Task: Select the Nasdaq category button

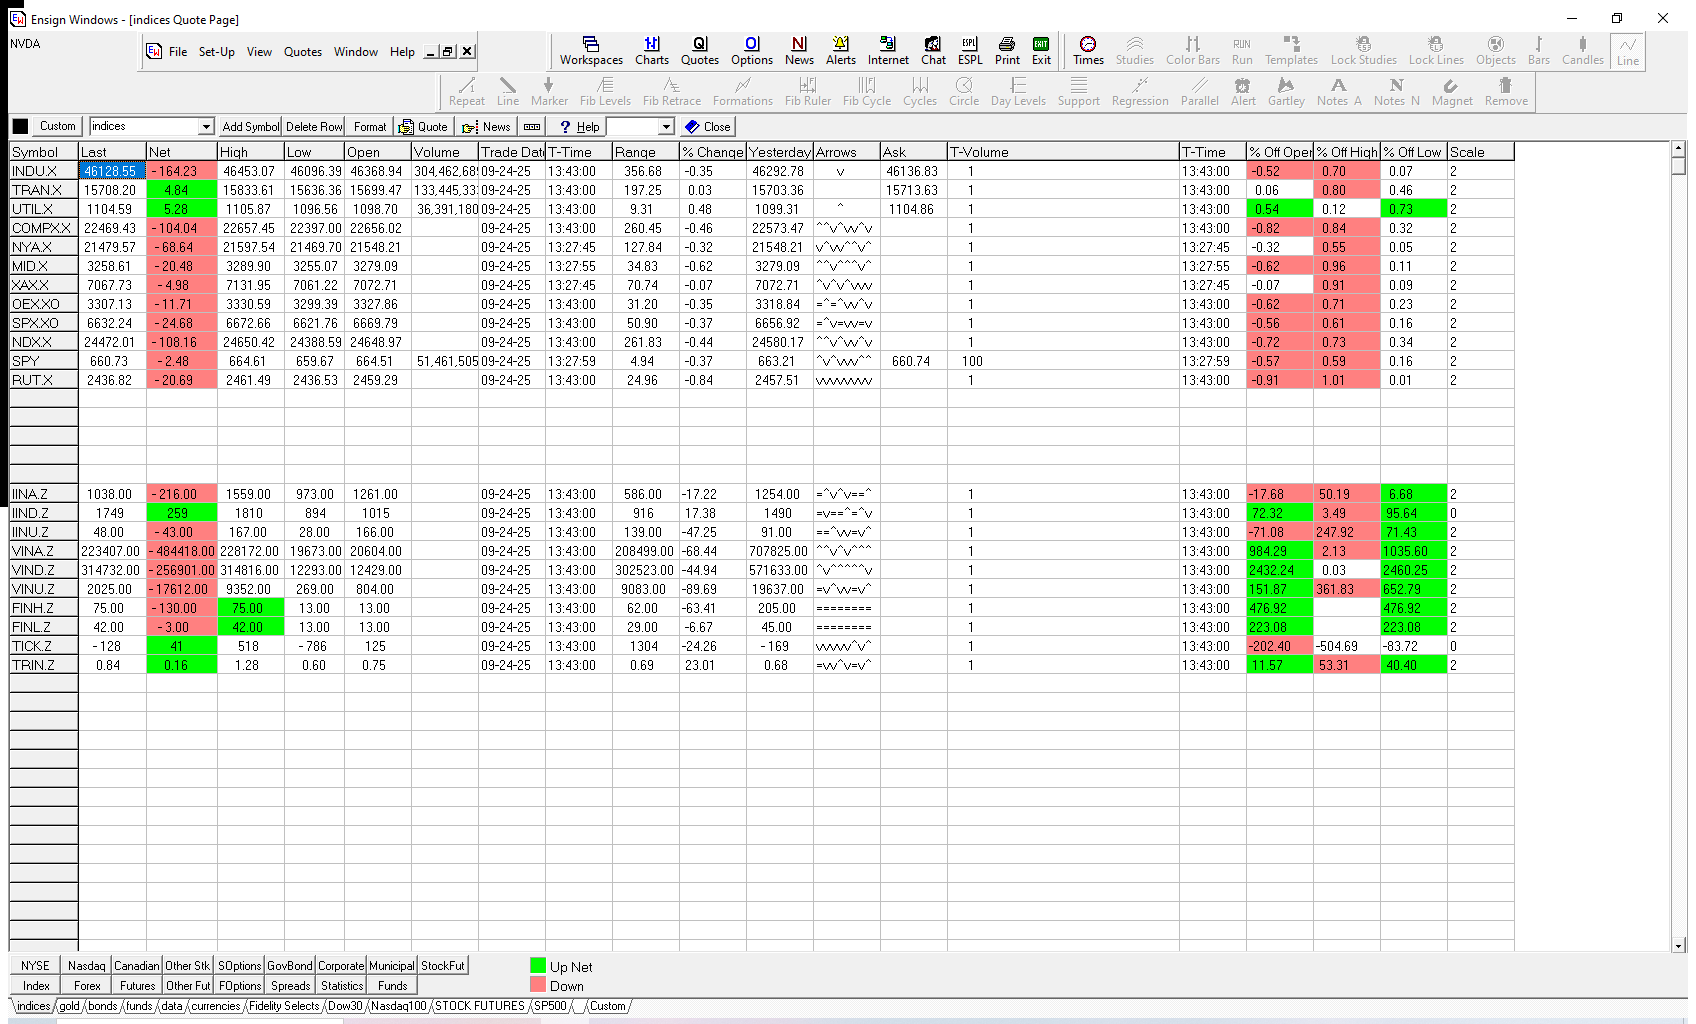Action: click(x=86, y=966)
